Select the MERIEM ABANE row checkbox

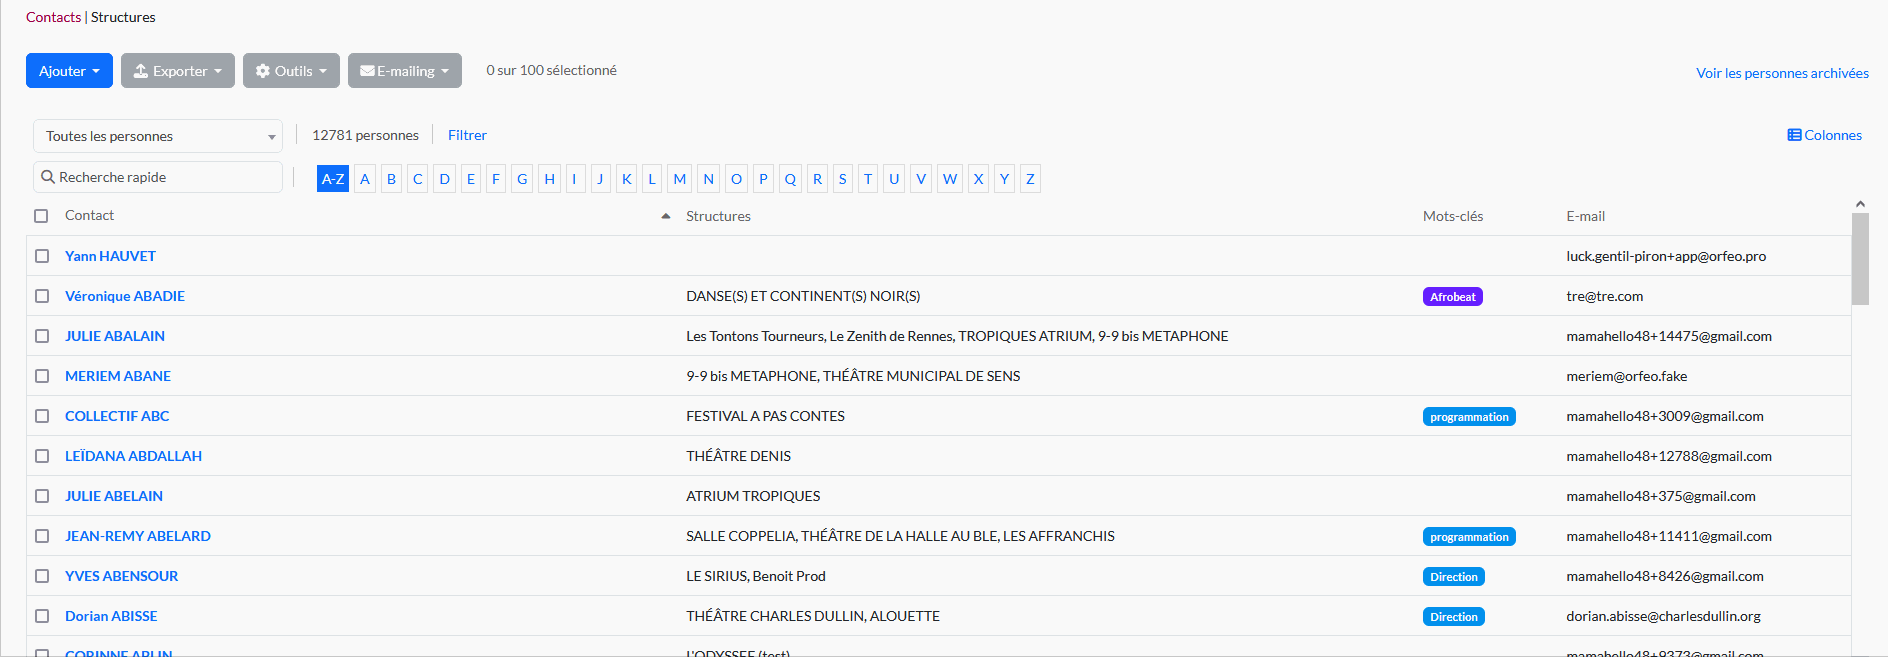point(42,376)
